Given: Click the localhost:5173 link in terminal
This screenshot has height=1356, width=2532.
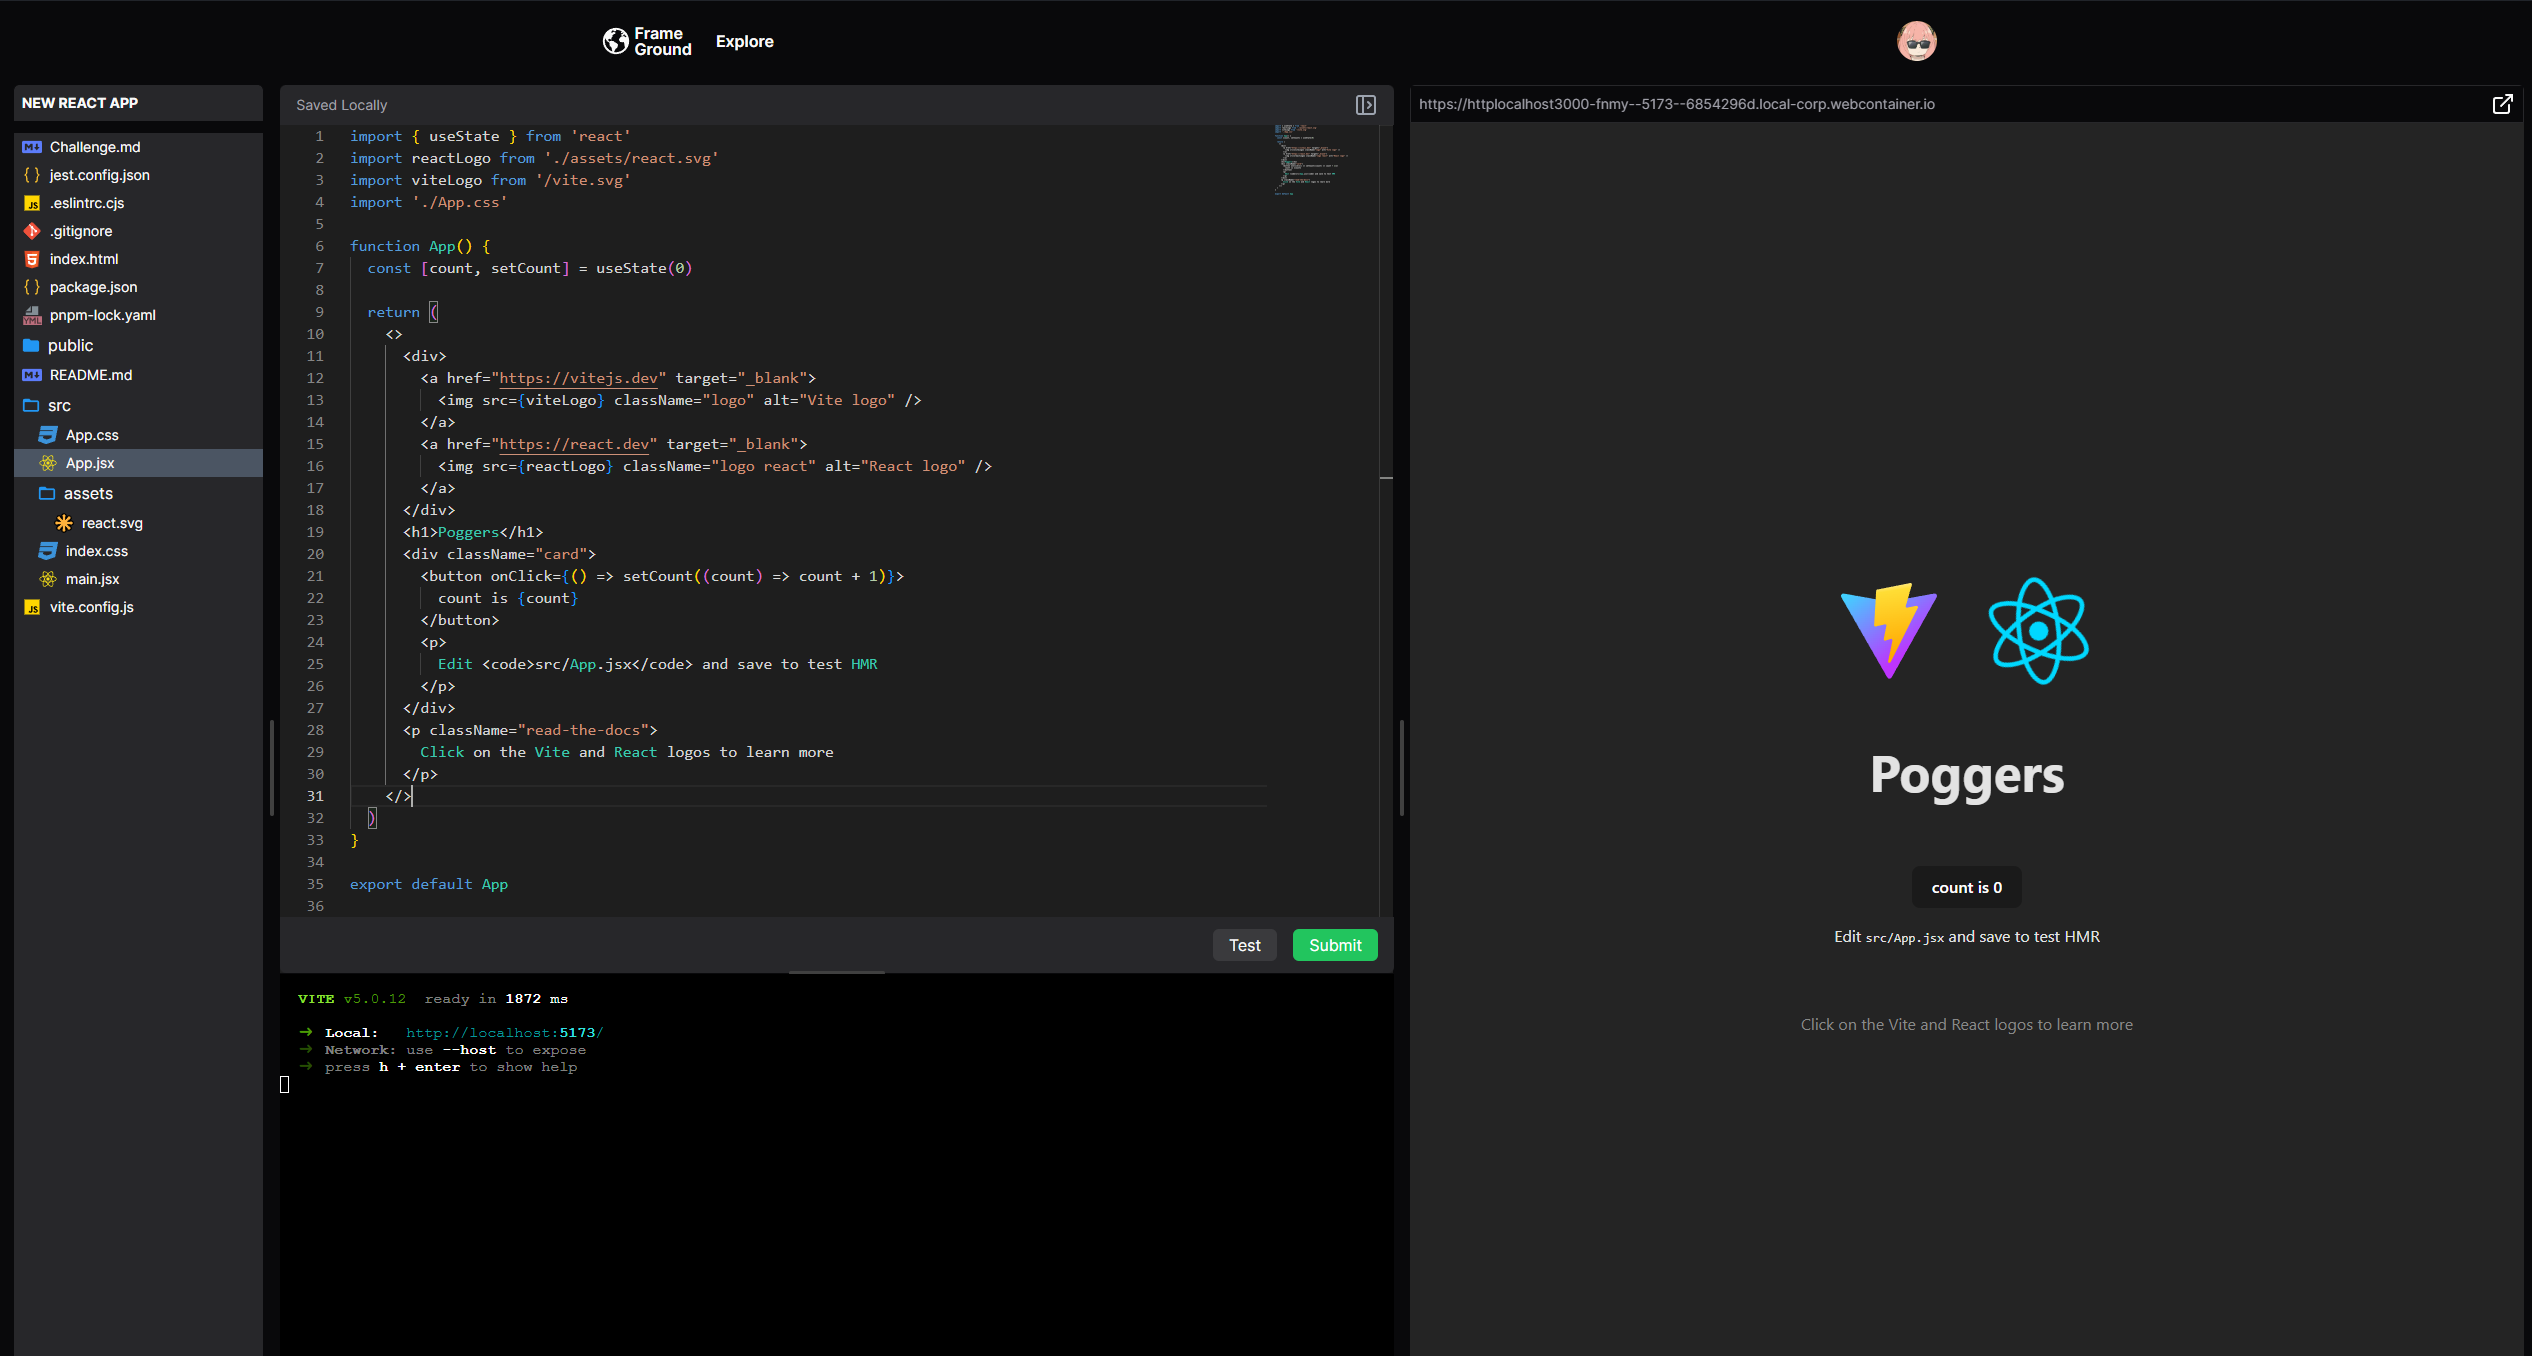Looking at the screenshot, I should coord(504,1033).
